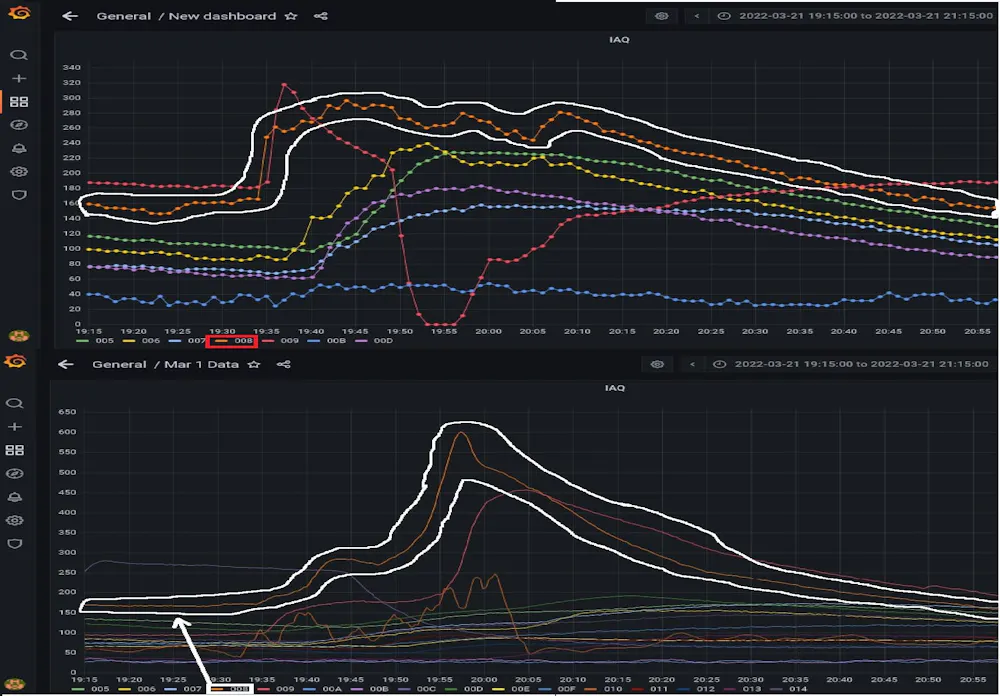Open dashboard settings gear on the top toolbar
The width and height of the screenshot is (1000, 696).
tap(661, 16)
